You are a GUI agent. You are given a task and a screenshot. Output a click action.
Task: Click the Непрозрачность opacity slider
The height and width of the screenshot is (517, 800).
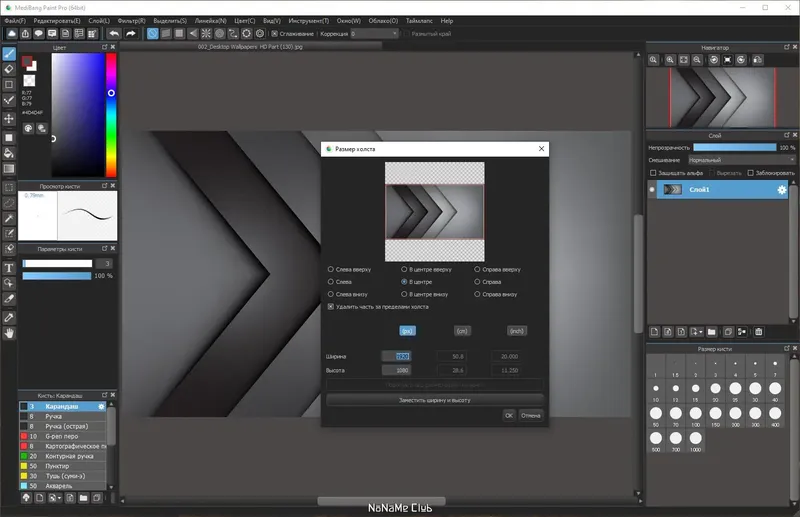tap(735, 147)
